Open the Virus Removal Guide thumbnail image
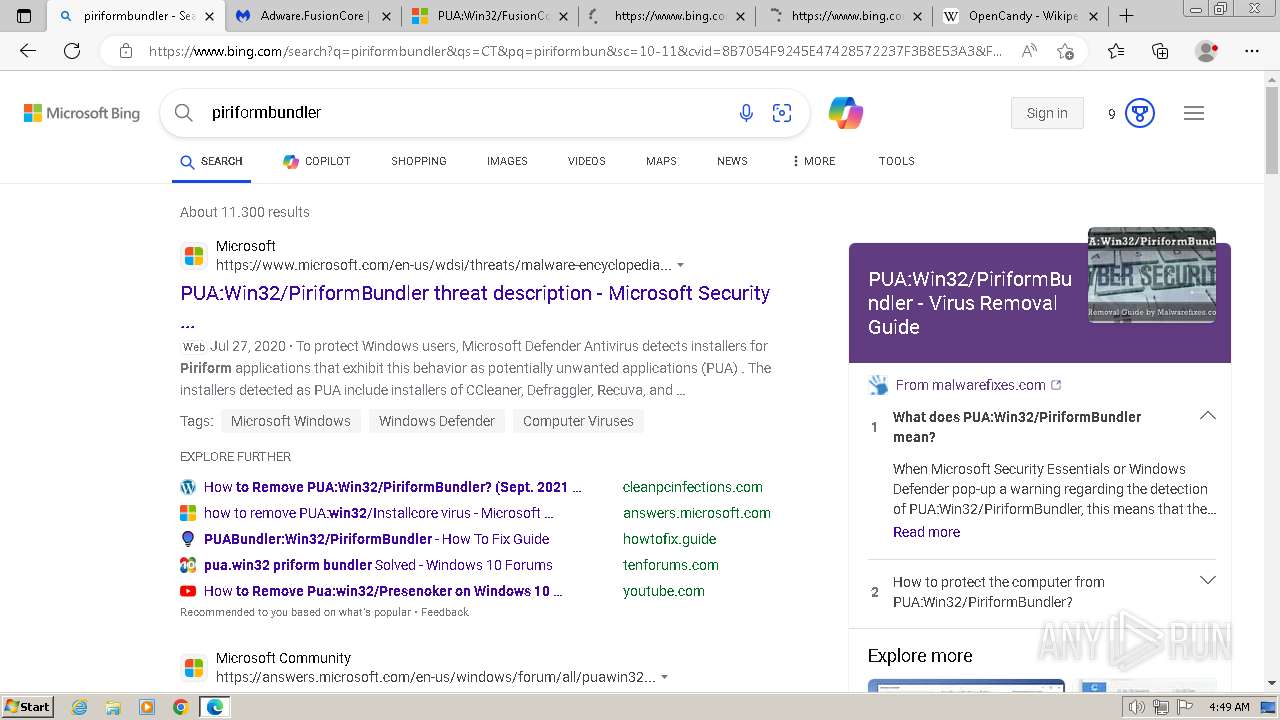The width and height of the screenshot is (1280, 720). [1152, 275]
